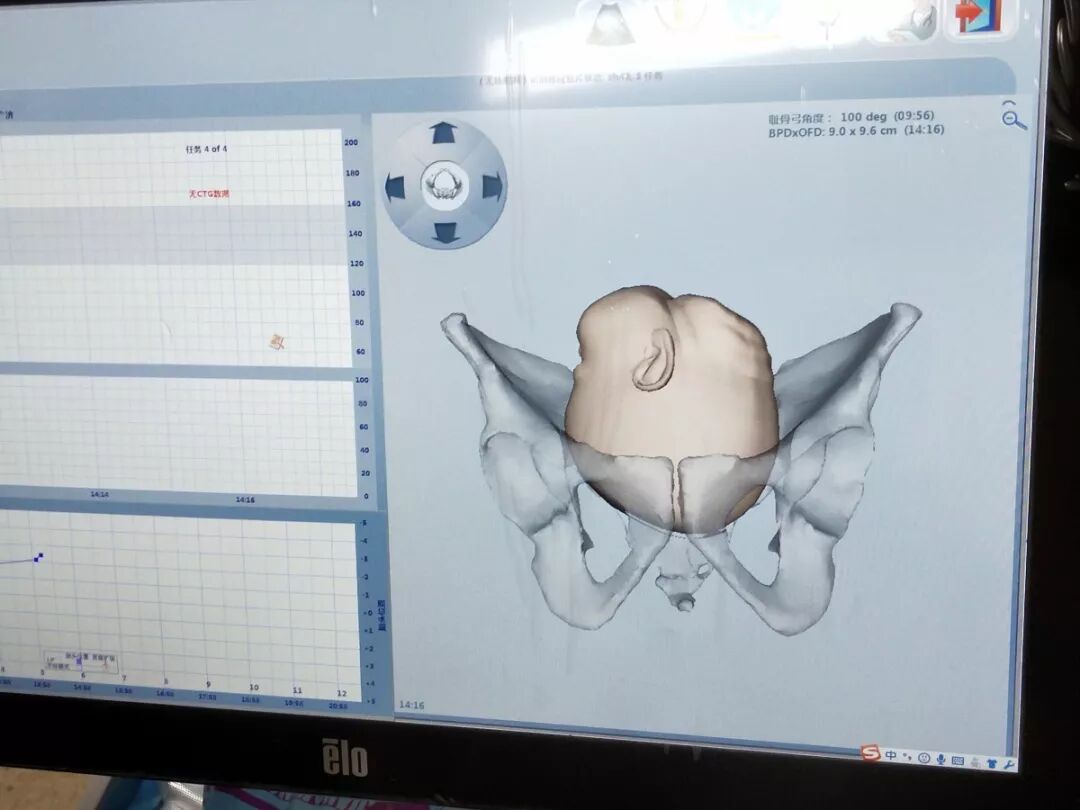Open the ultrasound fan-shaped scan icon

610,23
